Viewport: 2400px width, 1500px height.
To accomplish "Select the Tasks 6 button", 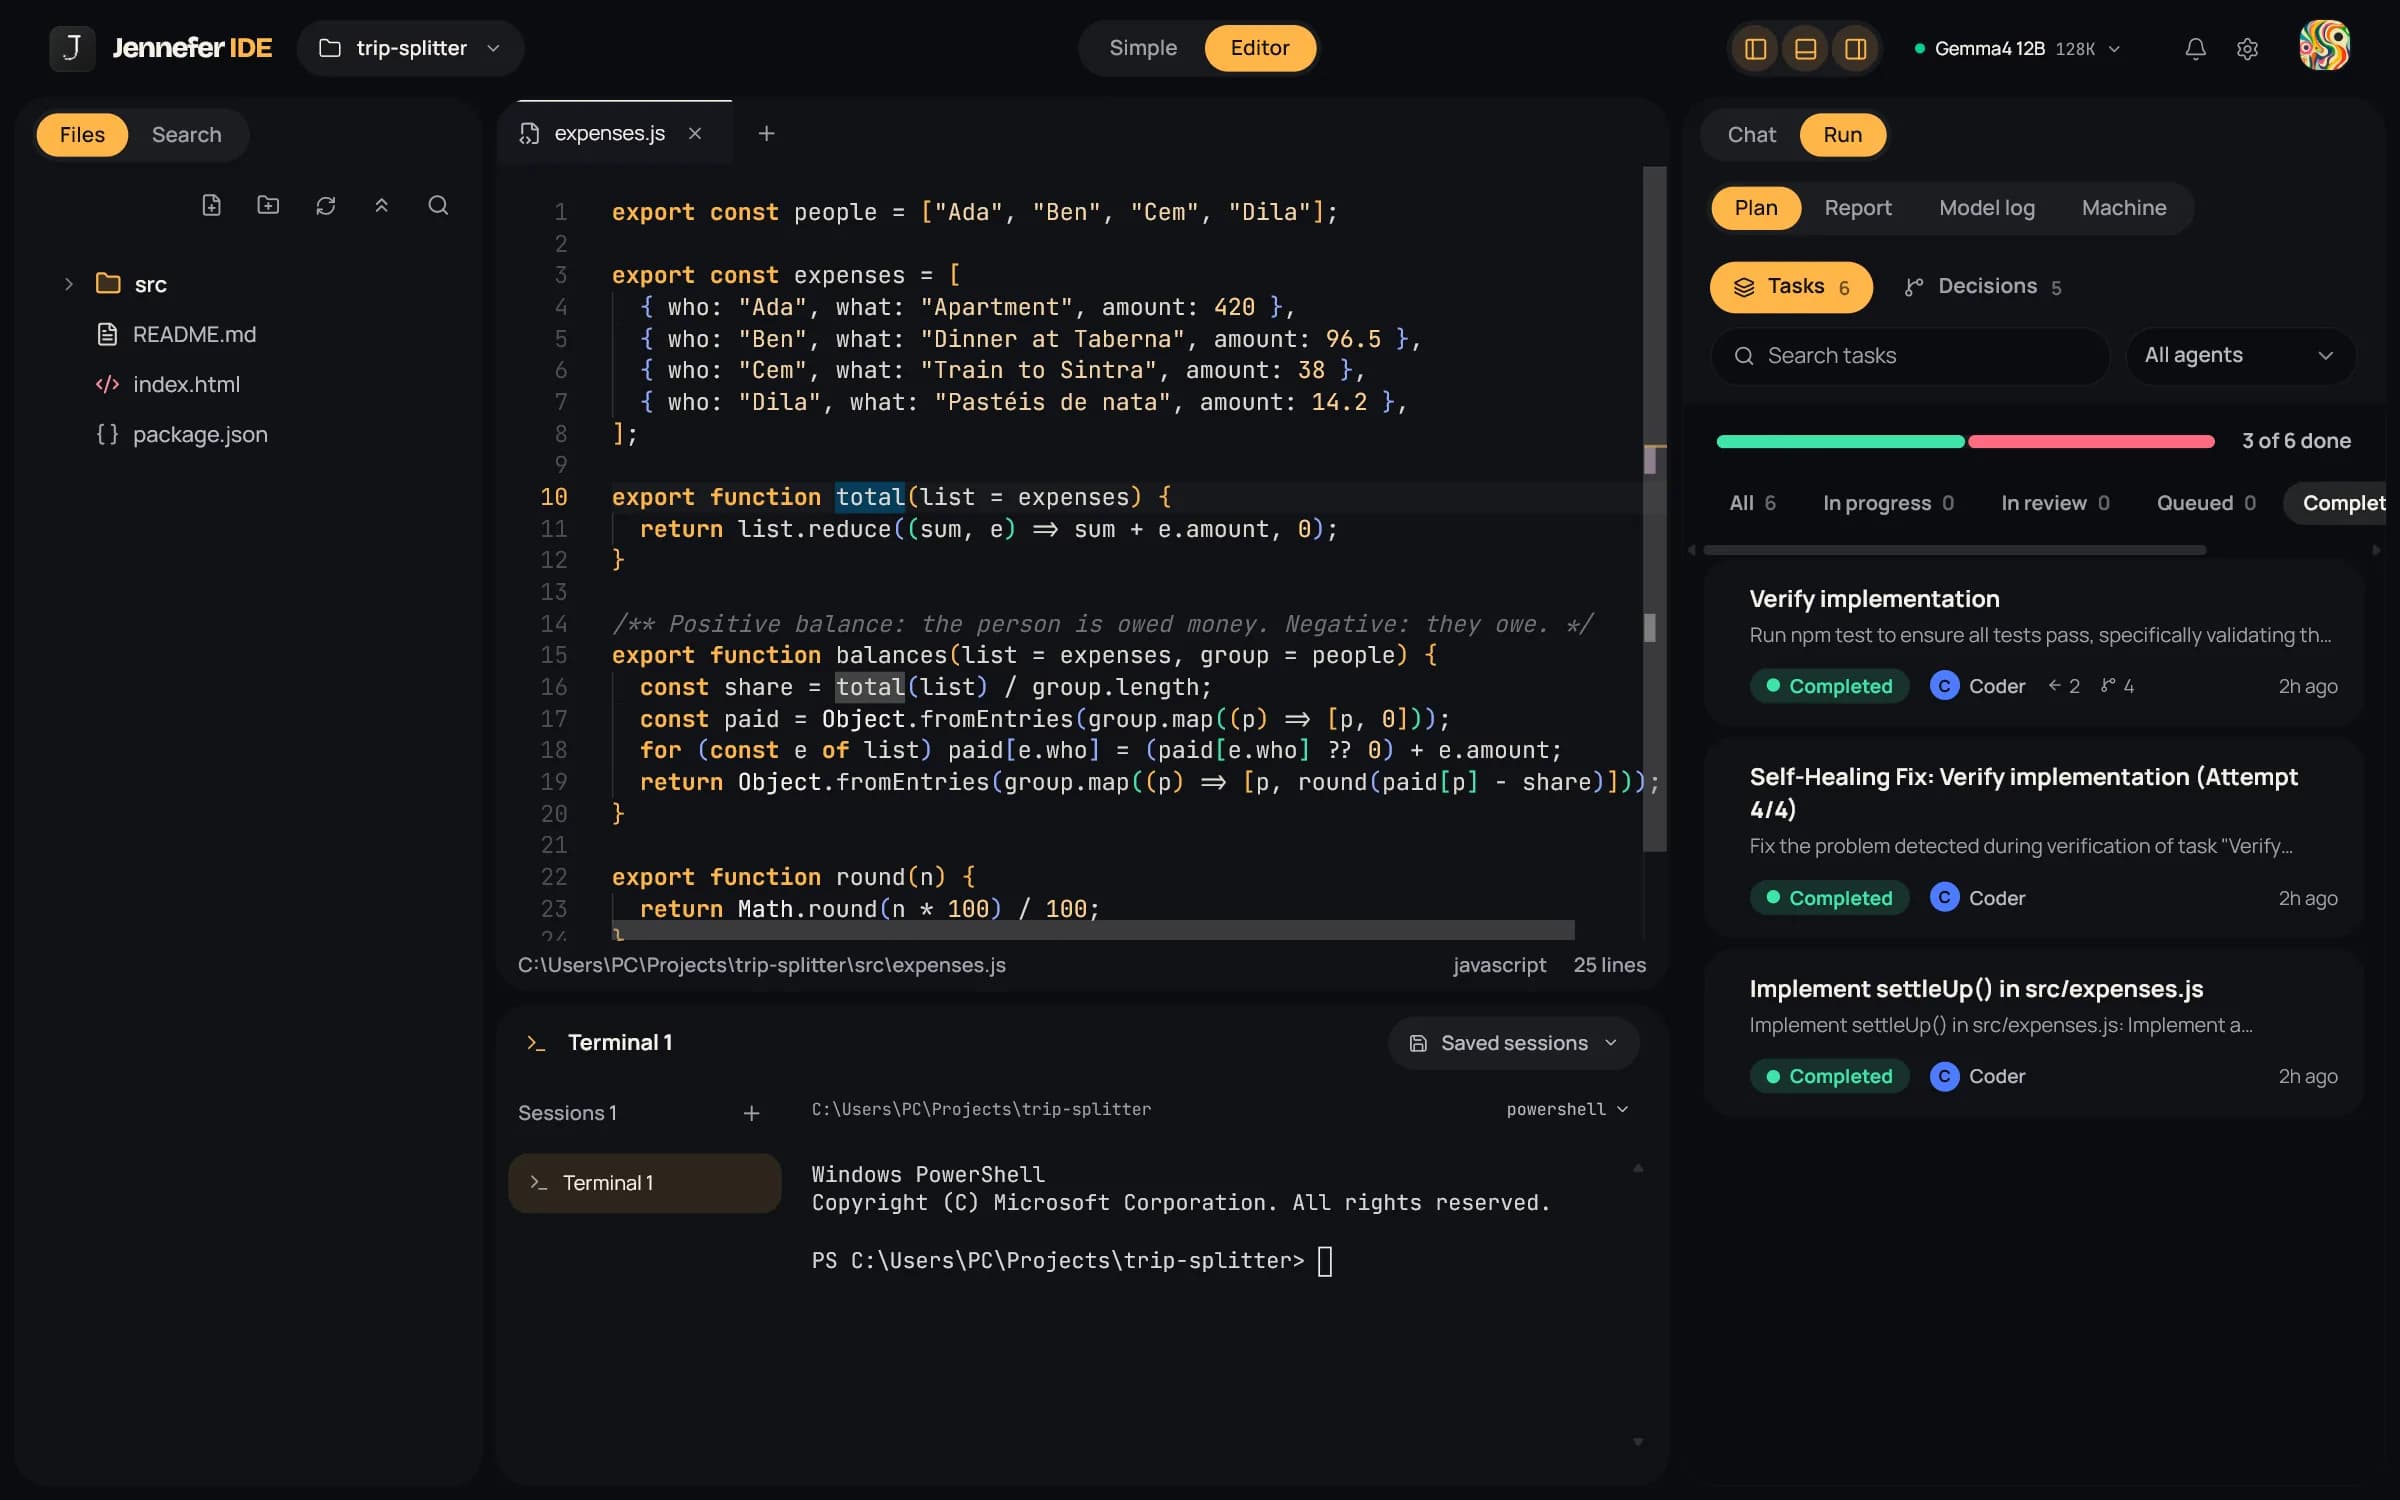I will pos(1791,287).
